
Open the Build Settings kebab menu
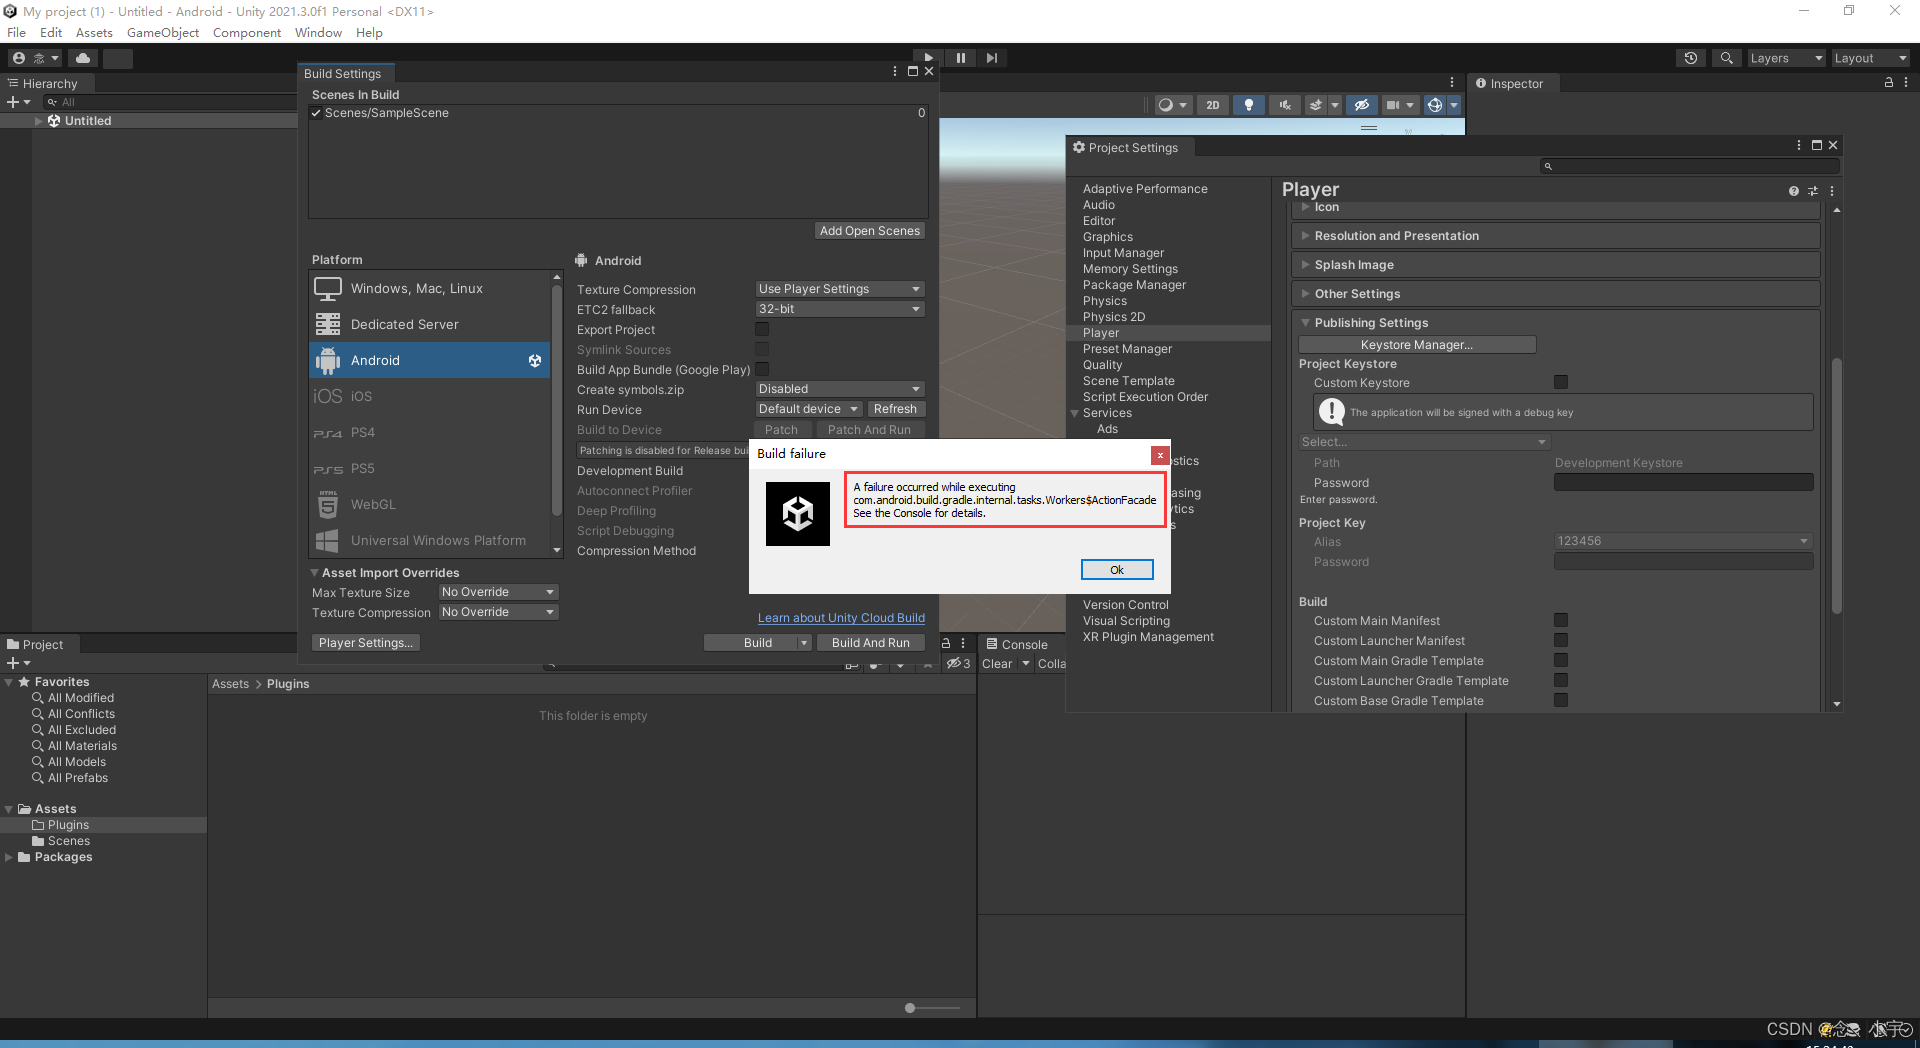point(895,72)
